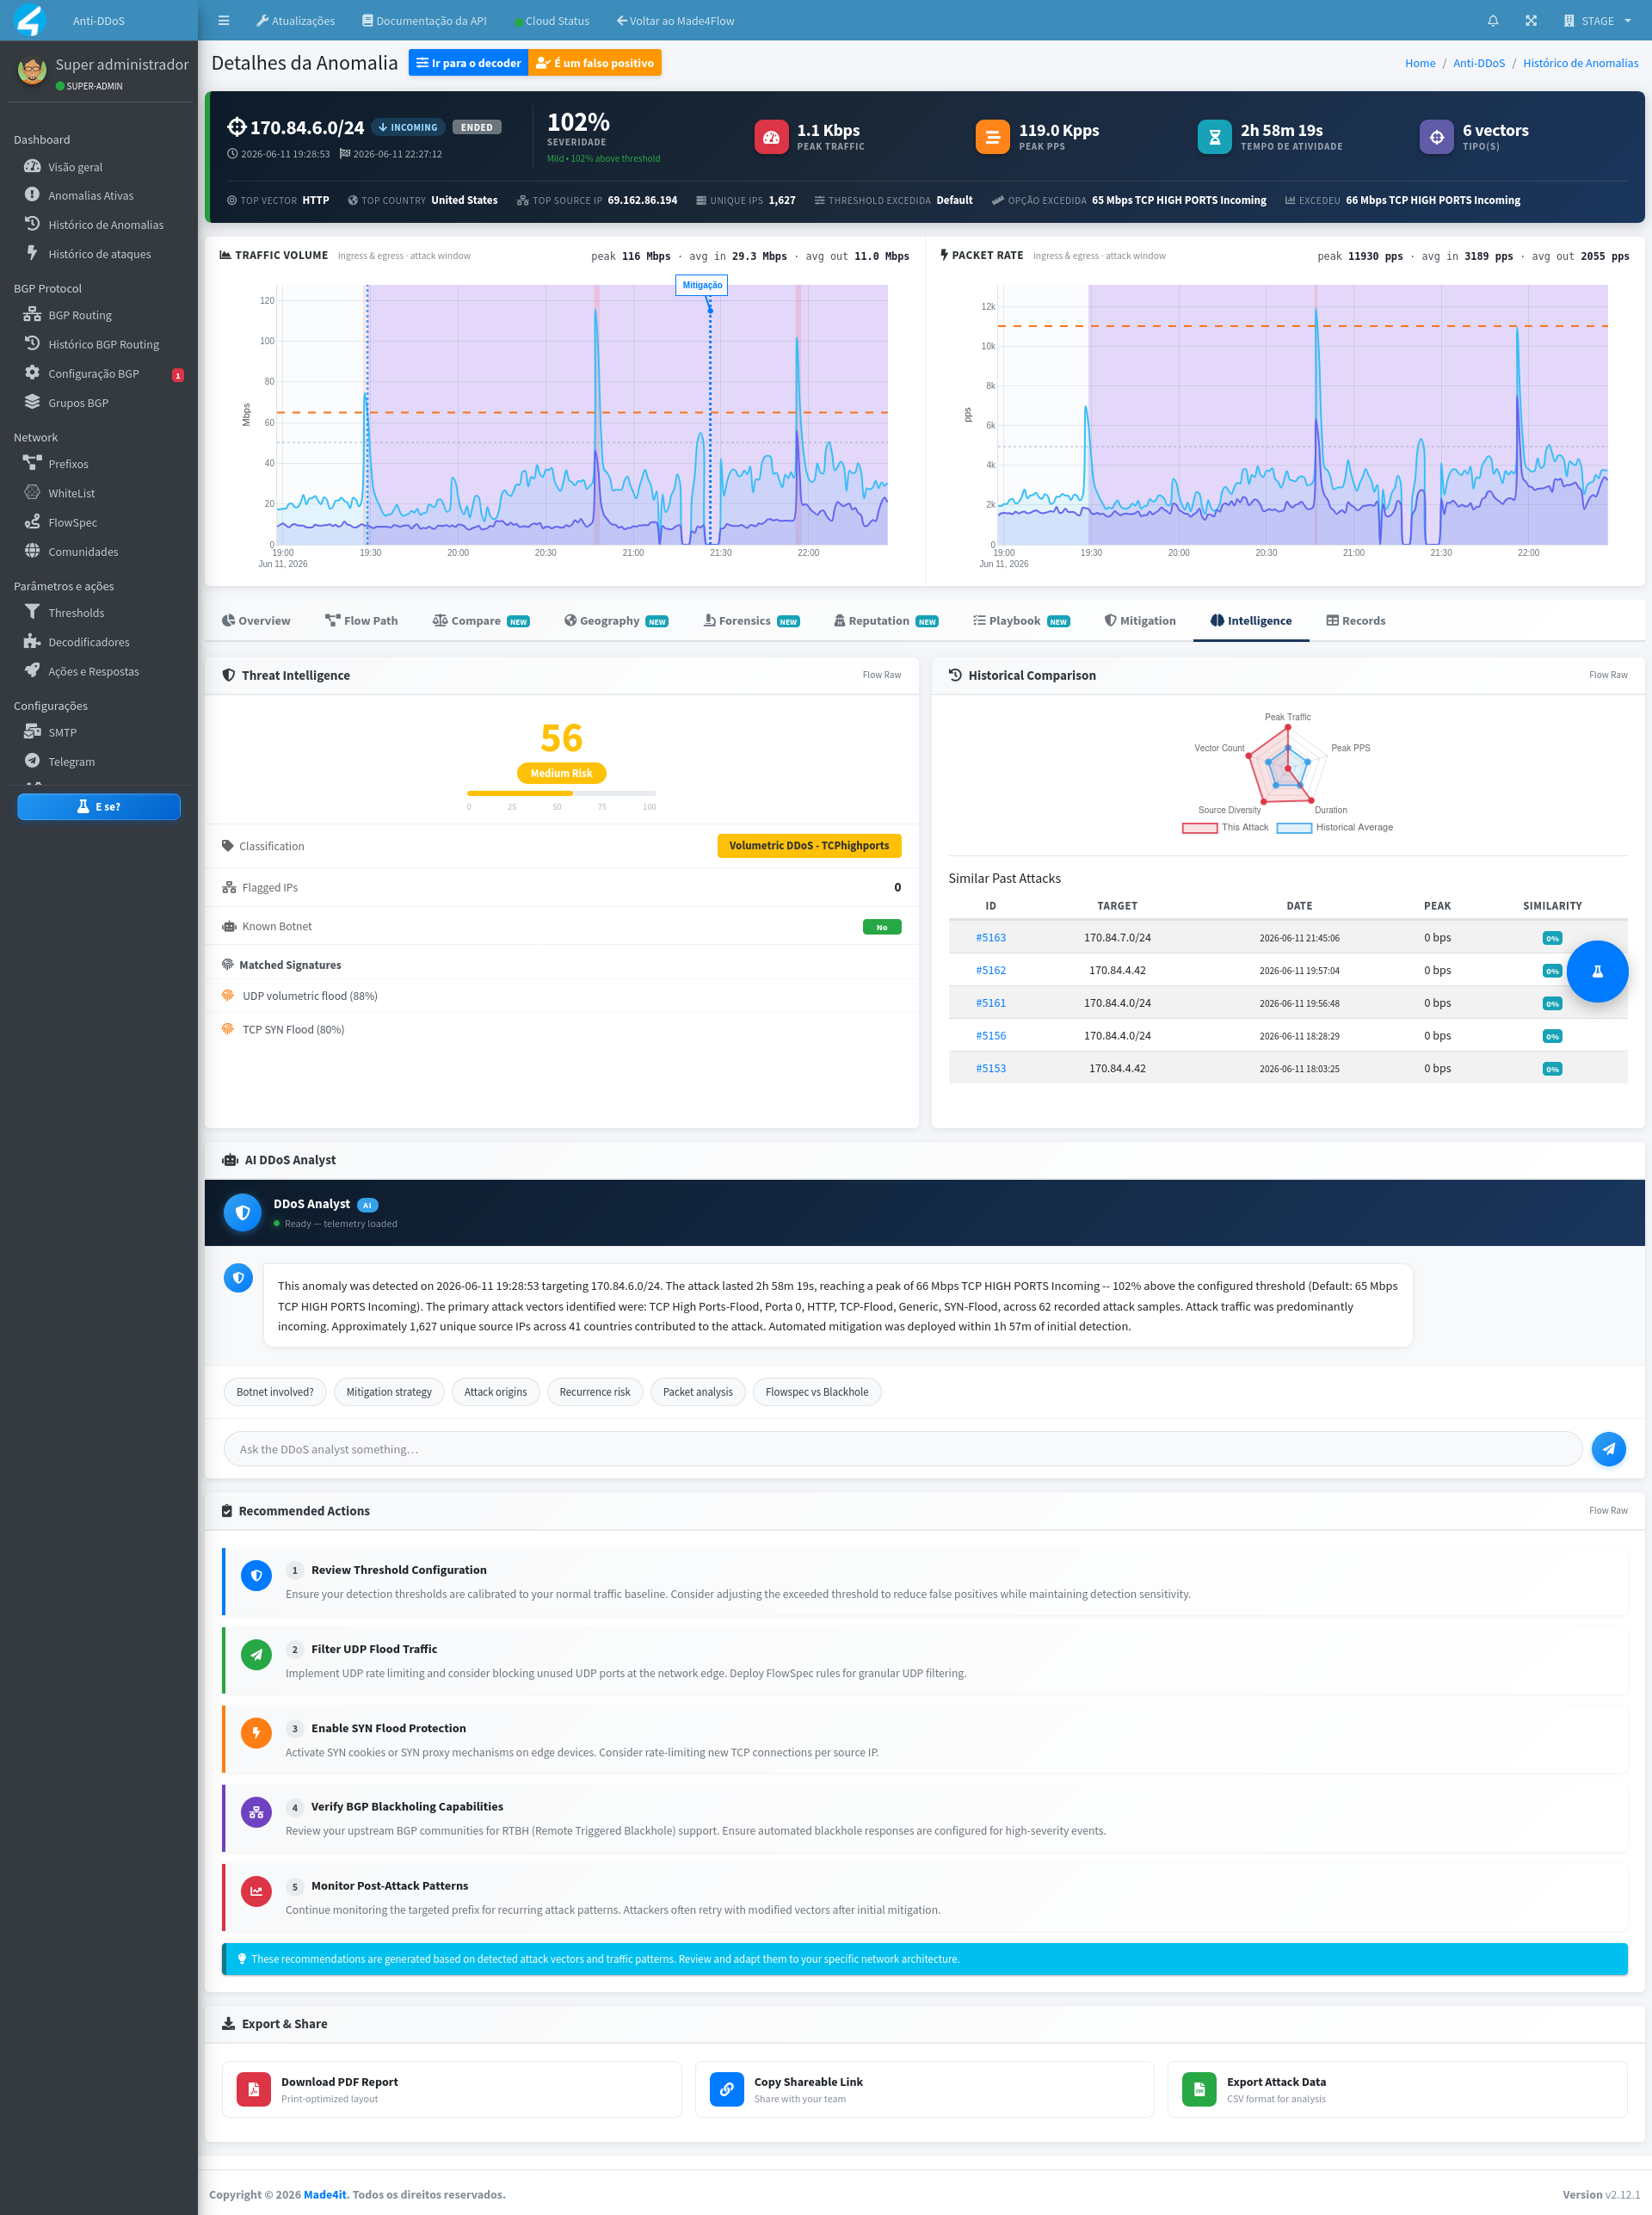Click the Export Attack Data CSV icon
This screenshot has width=1652, height=2215.
point(1199,2089)
